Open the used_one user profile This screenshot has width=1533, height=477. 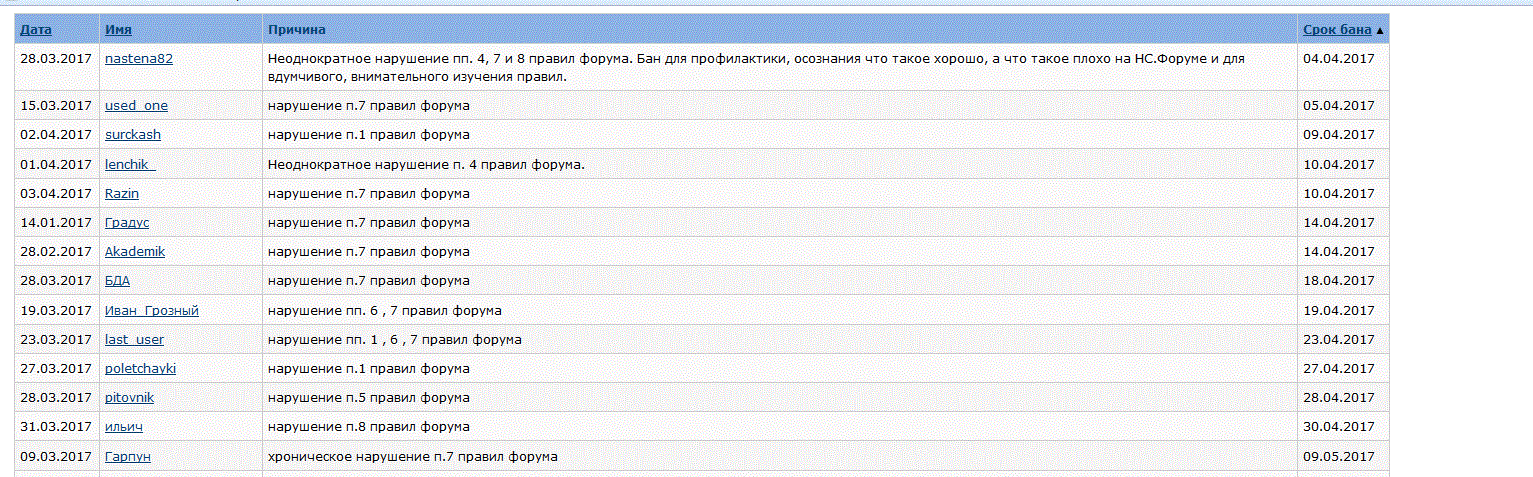(136, 105)
